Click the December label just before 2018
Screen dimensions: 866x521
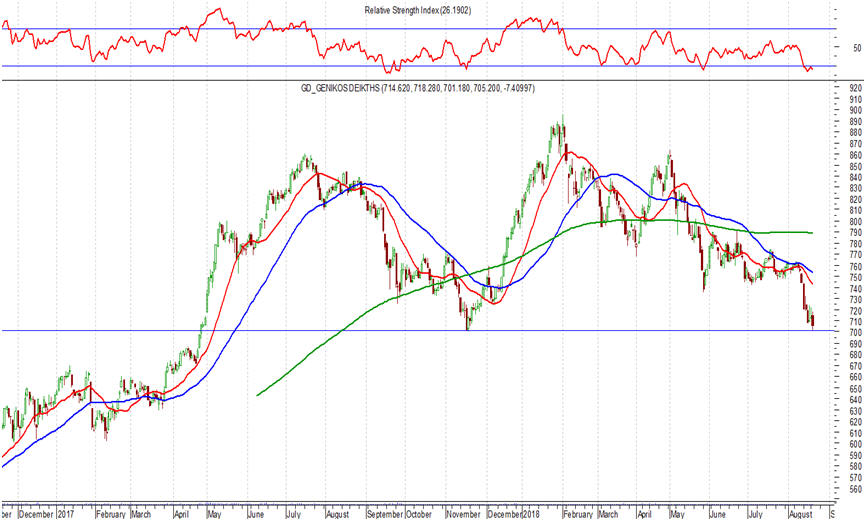coord(505,514)
